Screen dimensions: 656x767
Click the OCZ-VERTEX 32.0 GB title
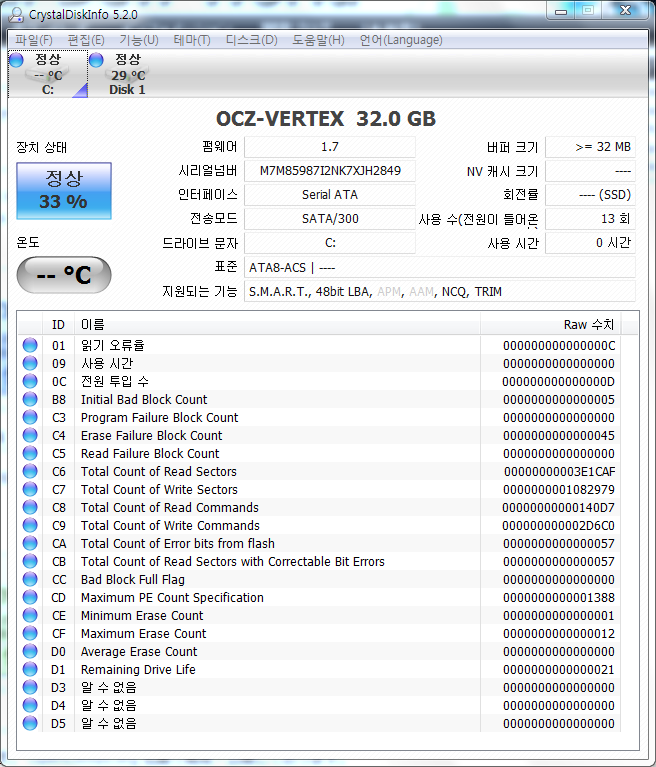pos(326,119)
